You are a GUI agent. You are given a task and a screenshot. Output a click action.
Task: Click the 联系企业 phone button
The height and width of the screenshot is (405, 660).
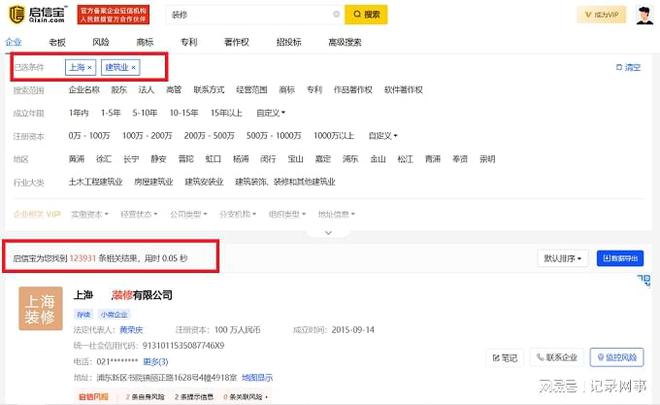click(556, 357)
